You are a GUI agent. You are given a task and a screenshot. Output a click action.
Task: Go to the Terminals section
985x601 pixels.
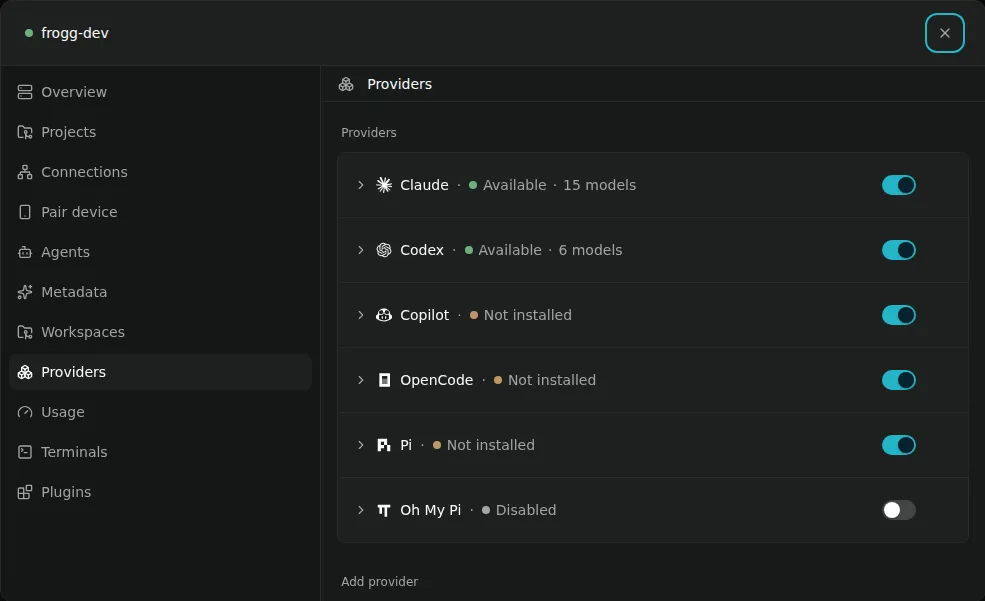[x=160, y=452]
